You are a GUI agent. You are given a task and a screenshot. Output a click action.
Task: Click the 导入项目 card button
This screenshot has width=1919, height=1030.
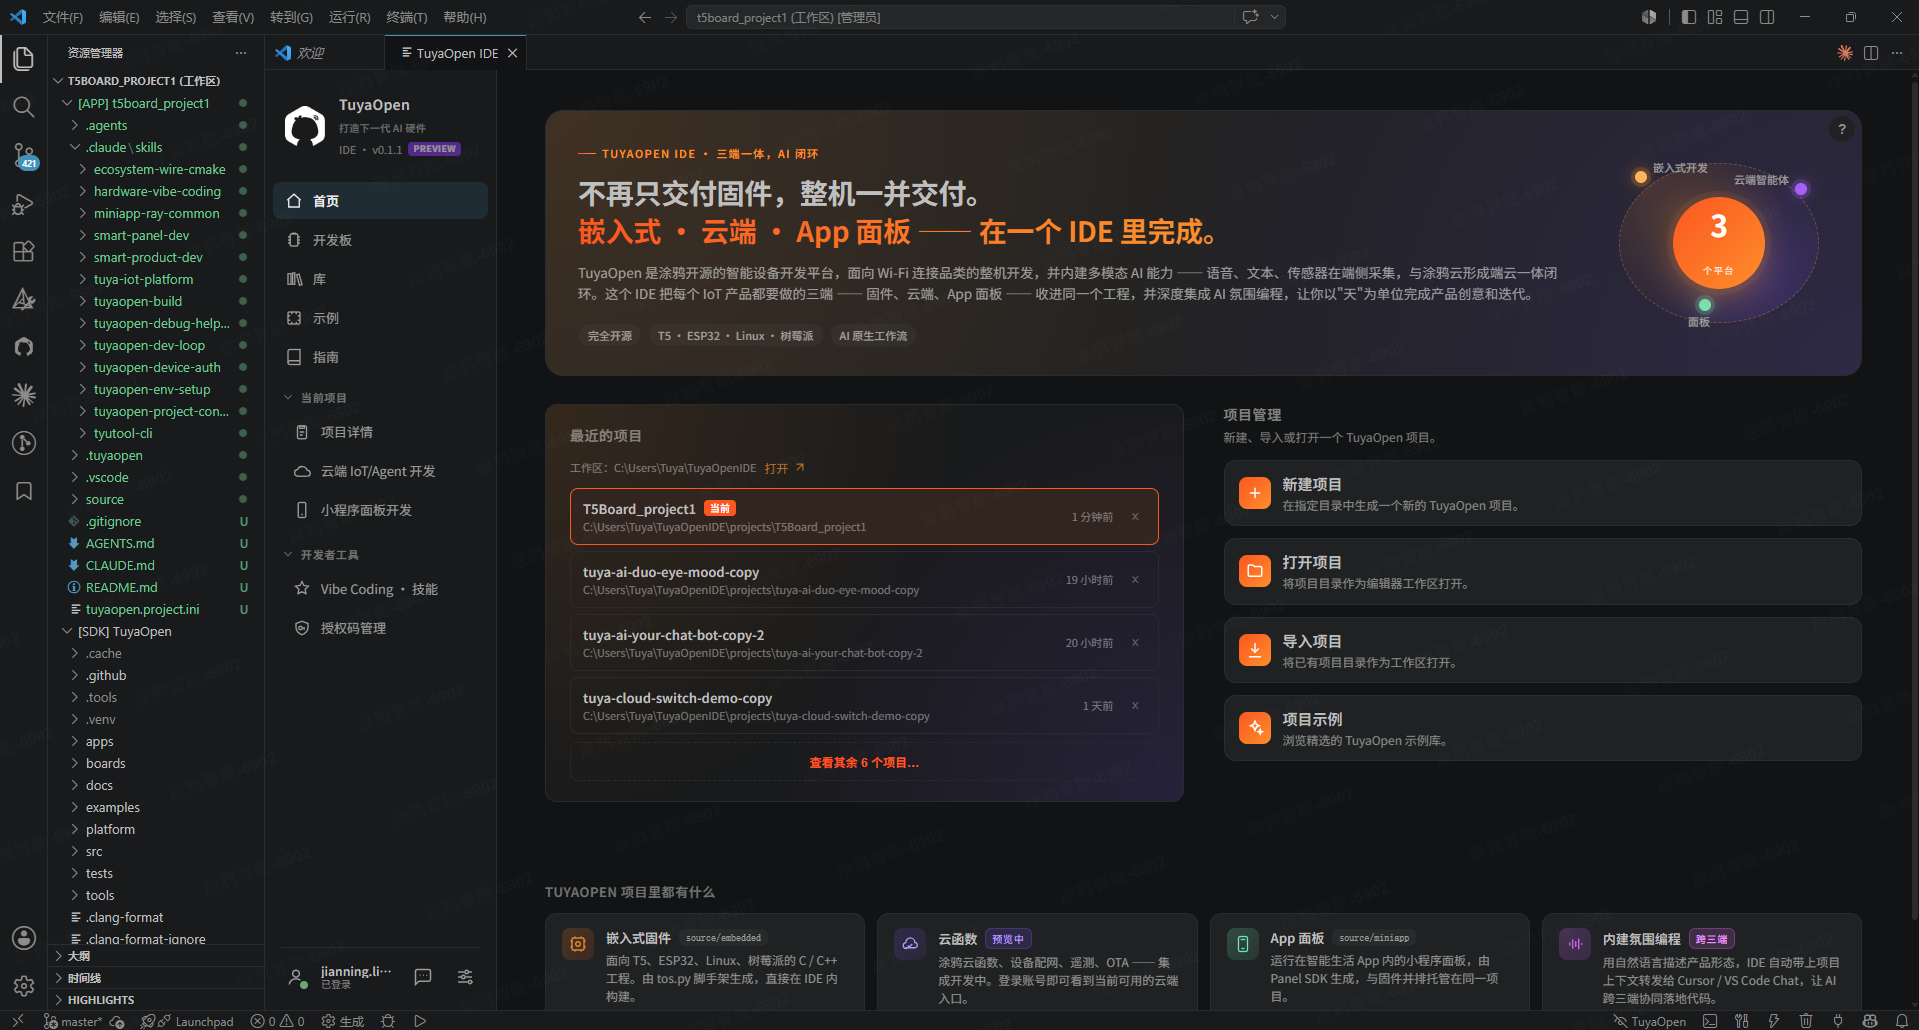[x=1542, y=650]
